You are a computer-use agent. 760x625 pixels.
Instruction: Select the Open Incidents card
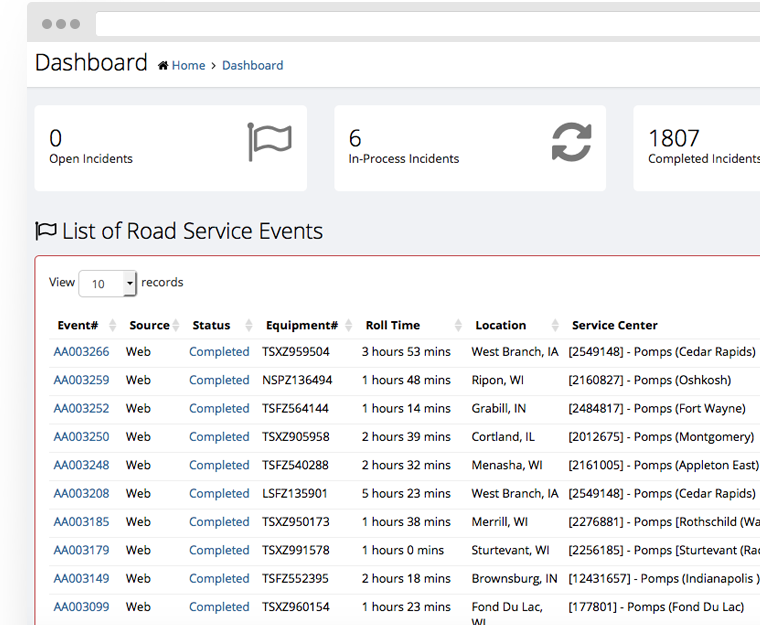pos(171,148)
